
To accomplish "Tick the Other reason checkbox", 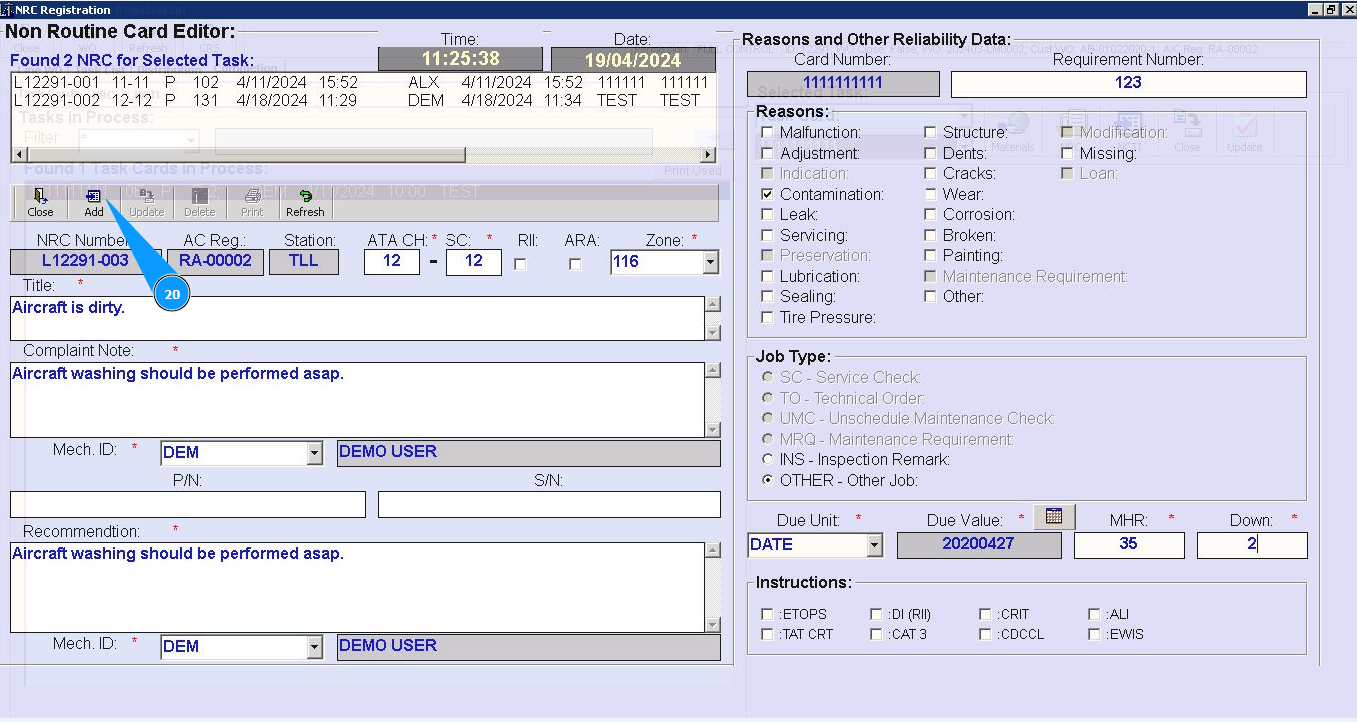I will coord(930,296).
